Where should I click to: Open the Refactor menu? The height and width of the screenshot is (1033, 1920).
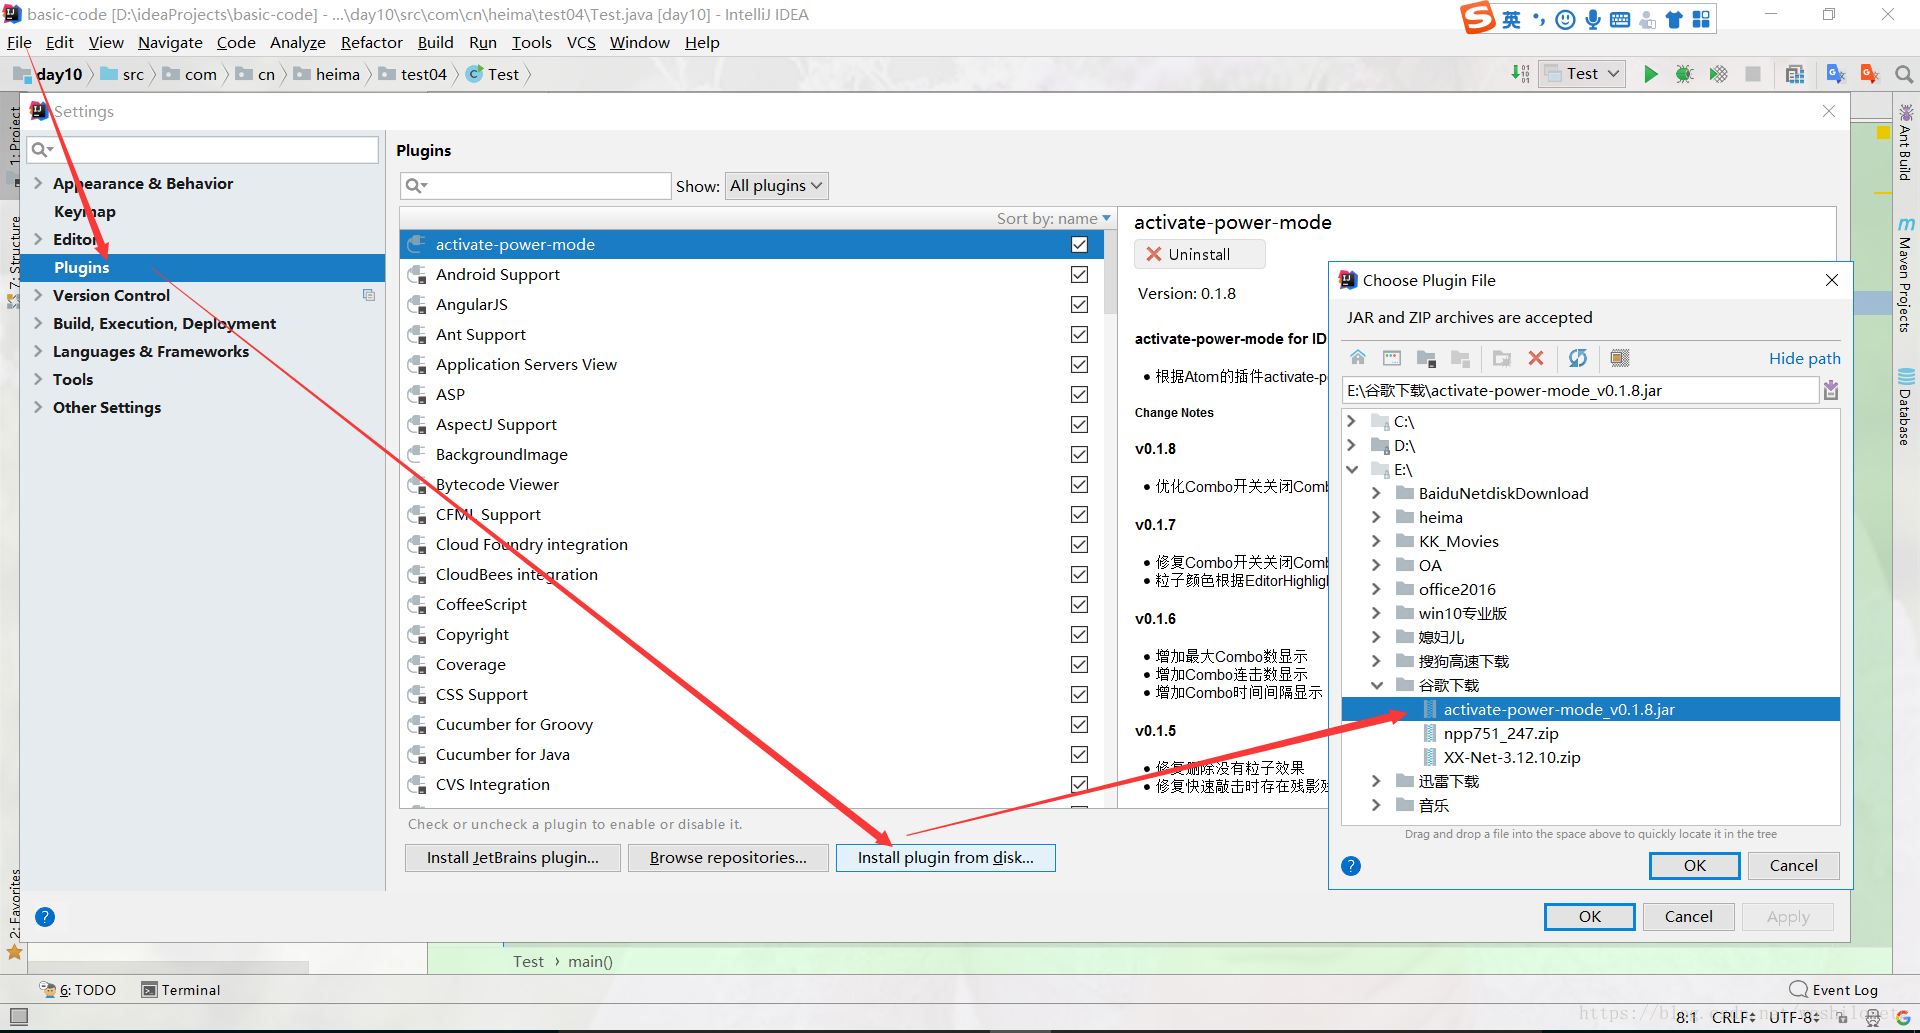pos(371,42)
